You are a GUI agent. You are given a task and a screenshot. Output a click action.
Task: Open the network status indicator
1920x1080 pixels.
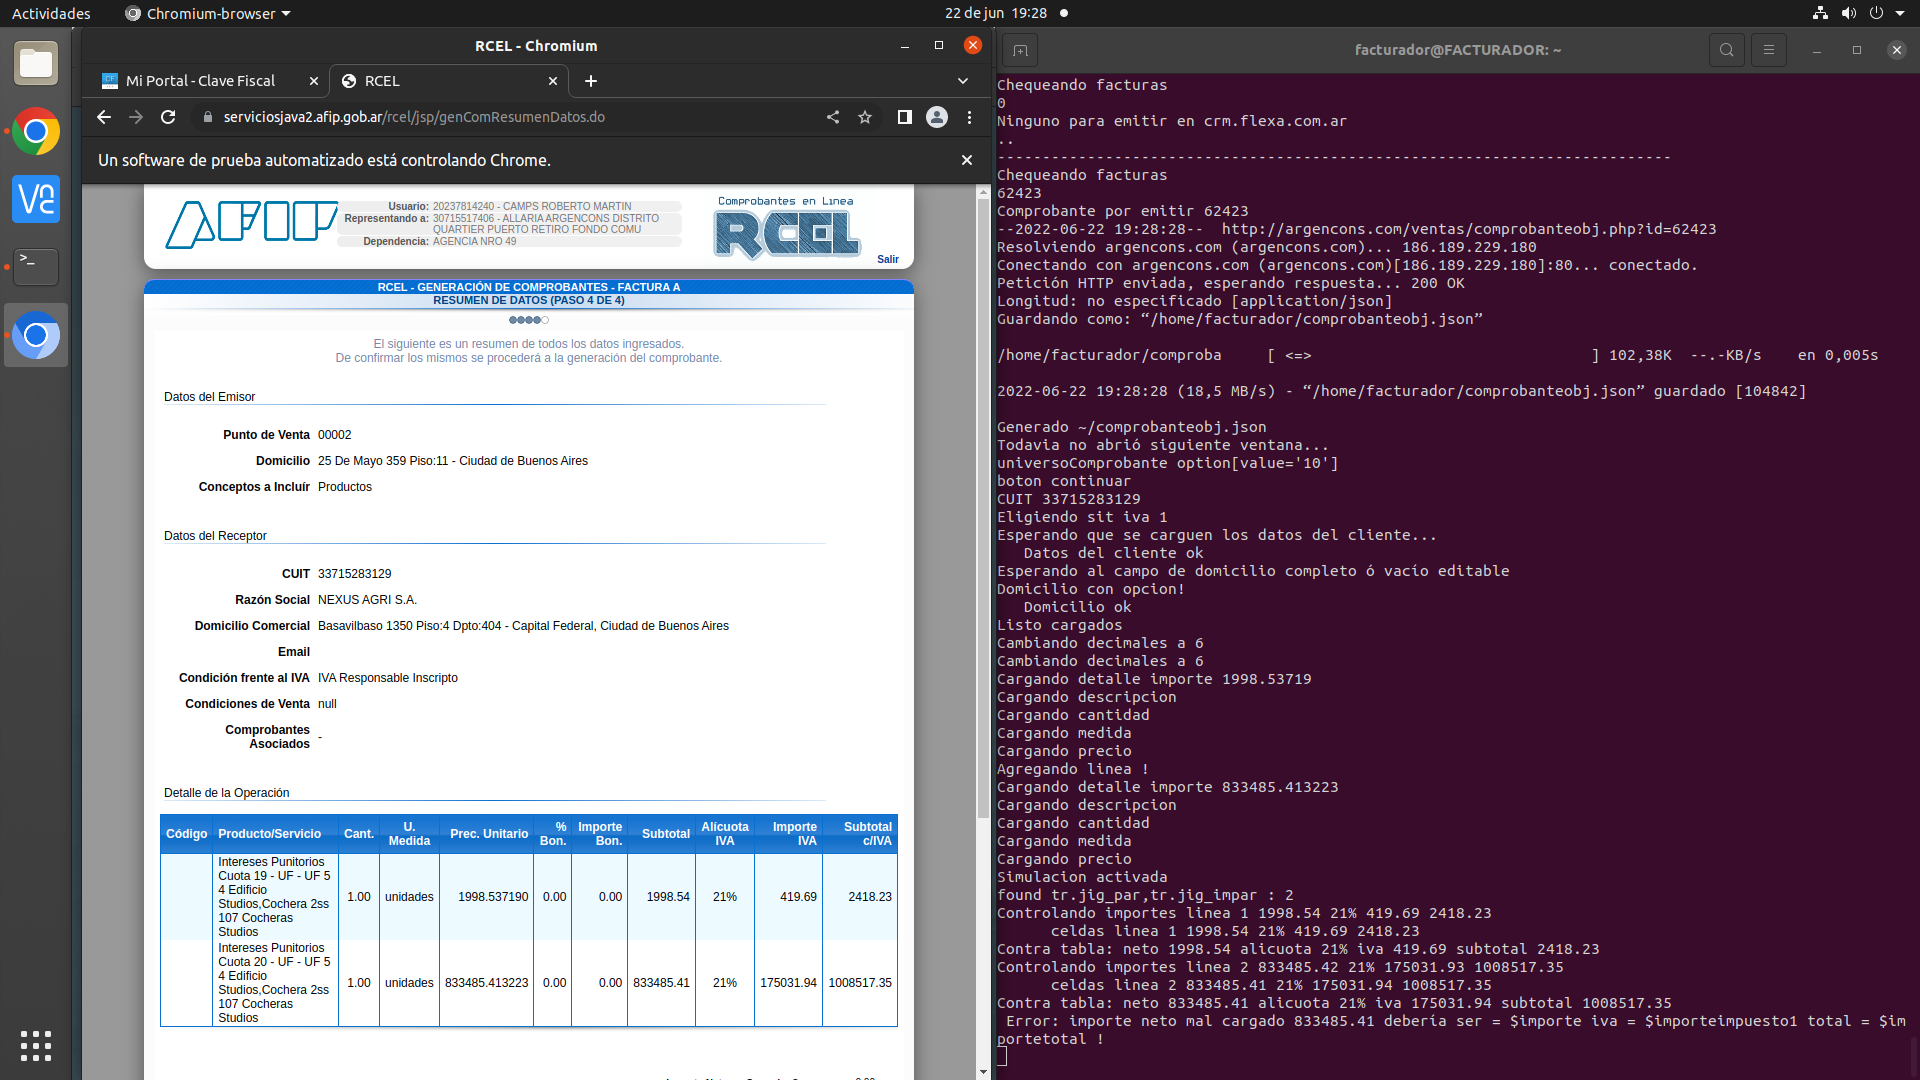point(1820,13)
